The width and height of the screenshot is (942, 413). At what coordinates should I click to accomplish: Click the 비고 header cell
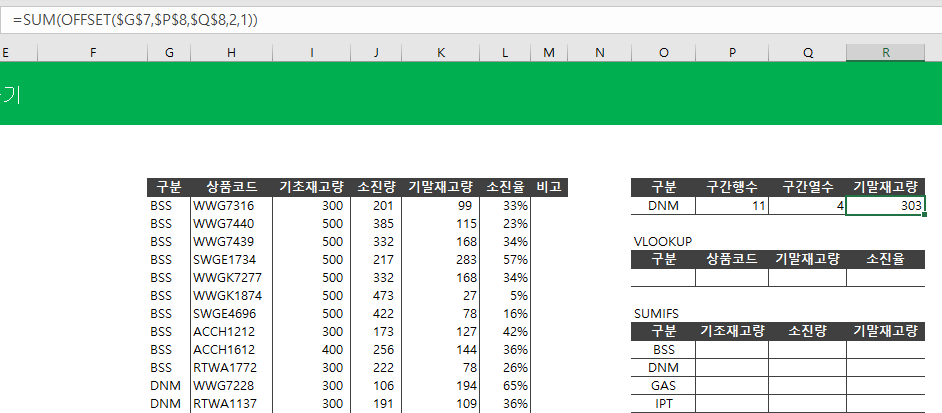549,187
